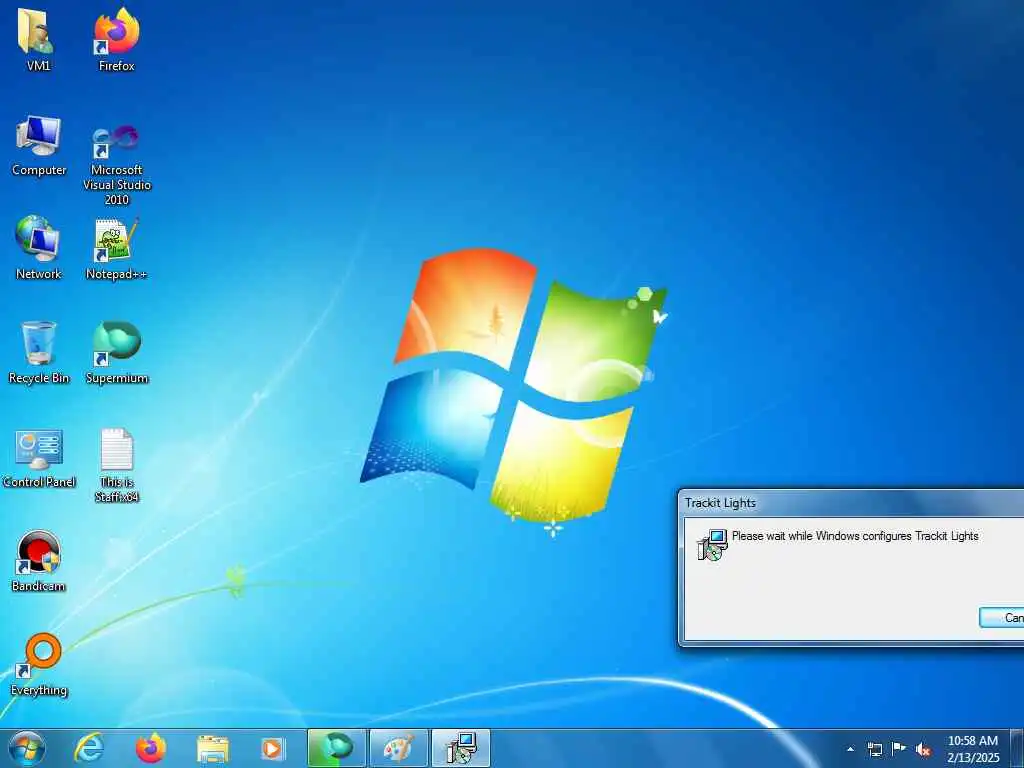Click the Trackit Lights dialog title bar
1024x768 pixels.
(x=852, y=503)
